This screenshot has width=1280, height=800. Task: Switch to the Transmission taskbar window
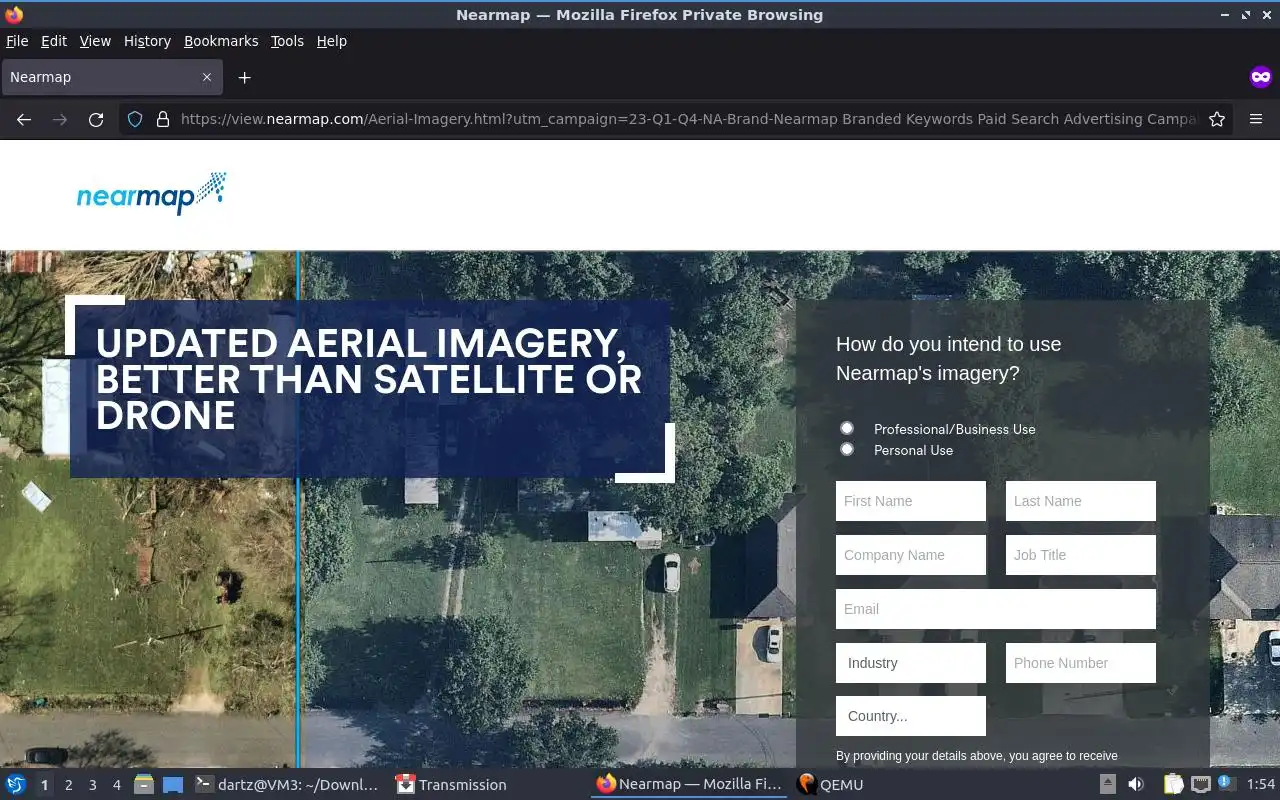point(452,785)
